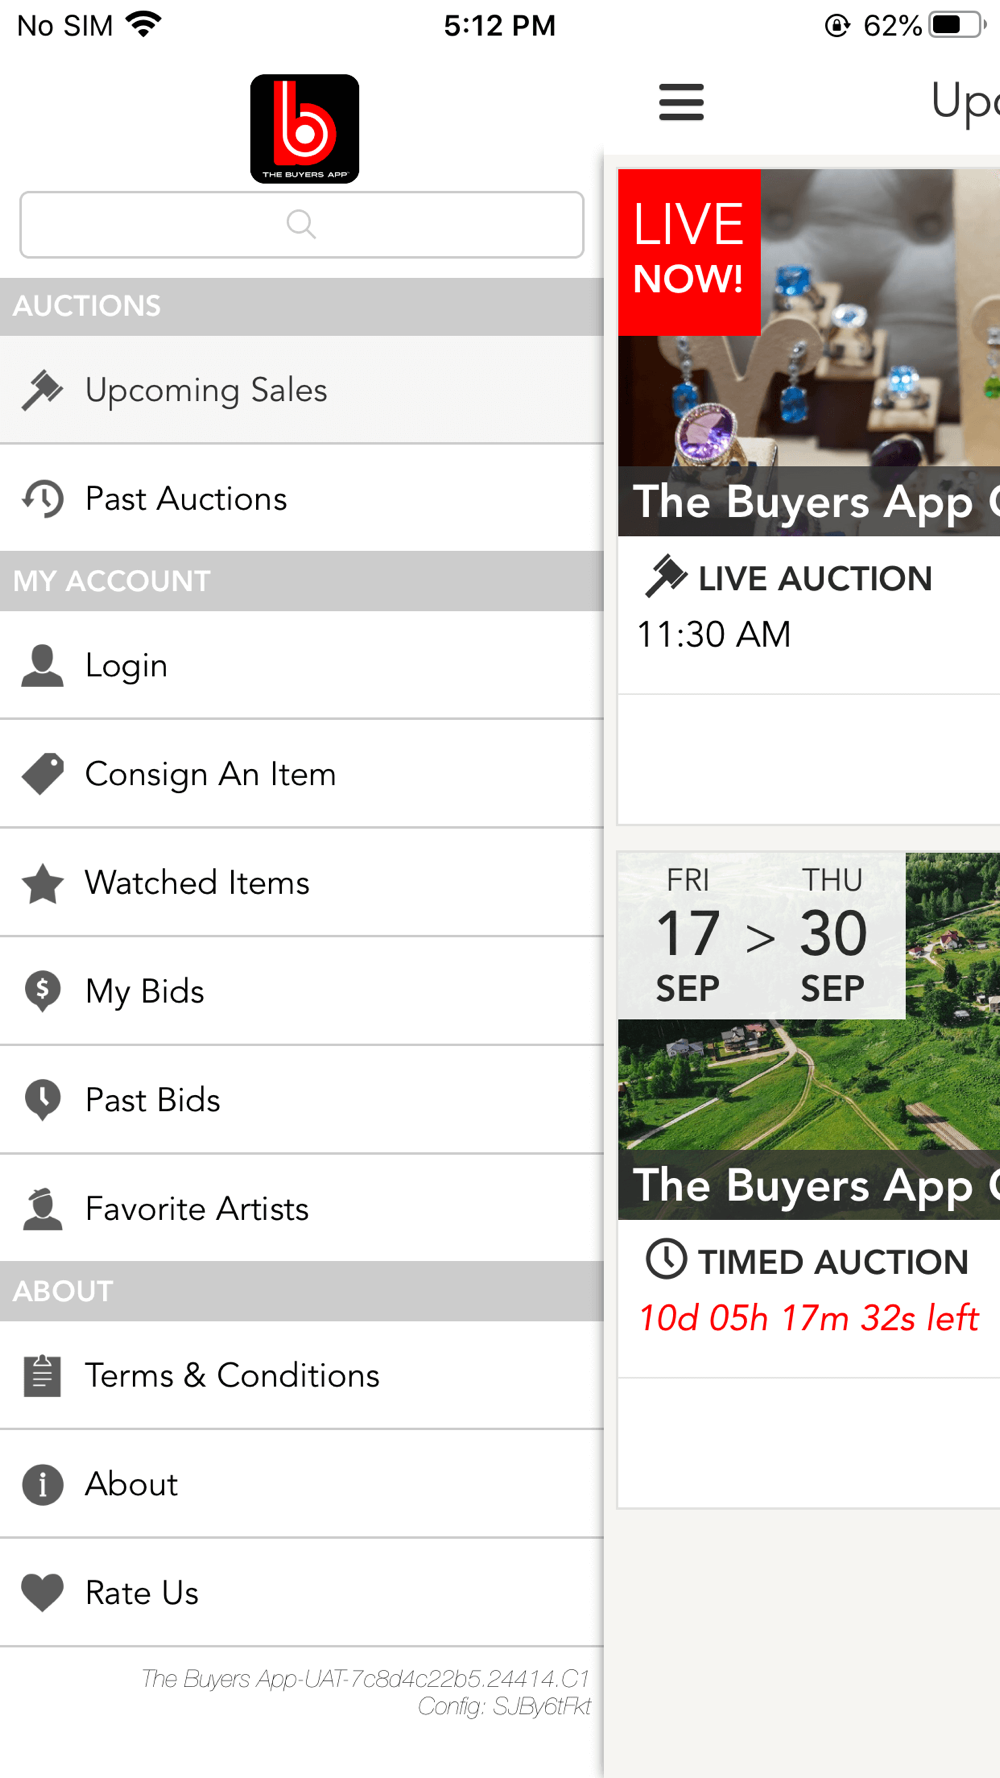Viewport: 1000px width, 1778px height.
Task: Click the clock pin icon for Past Bids
Action: (x=42, y=1100)
